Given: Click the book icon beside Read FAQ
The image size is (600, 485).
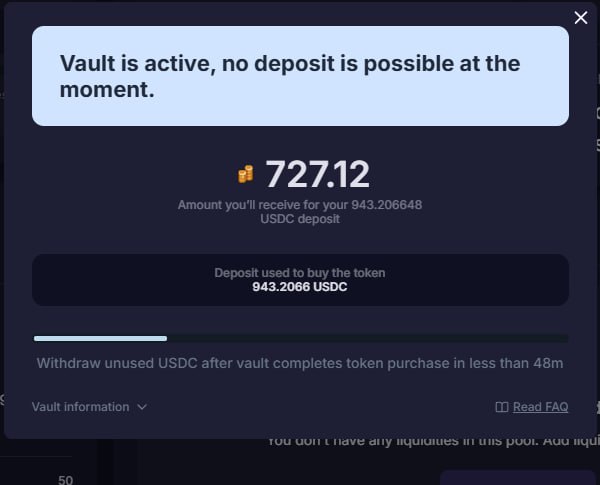Looking at the screenshot, I should point(502,407).
